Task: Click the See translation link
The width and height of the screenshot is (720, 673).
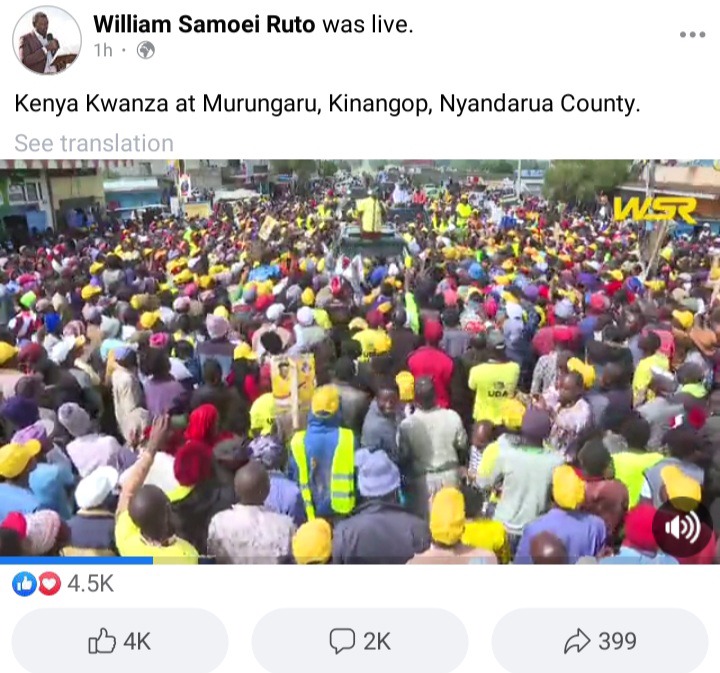Action: pos(94,143)
